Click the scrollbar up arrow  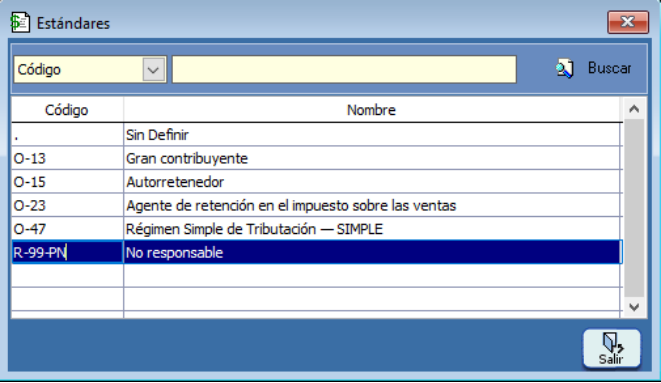point(634,109)
